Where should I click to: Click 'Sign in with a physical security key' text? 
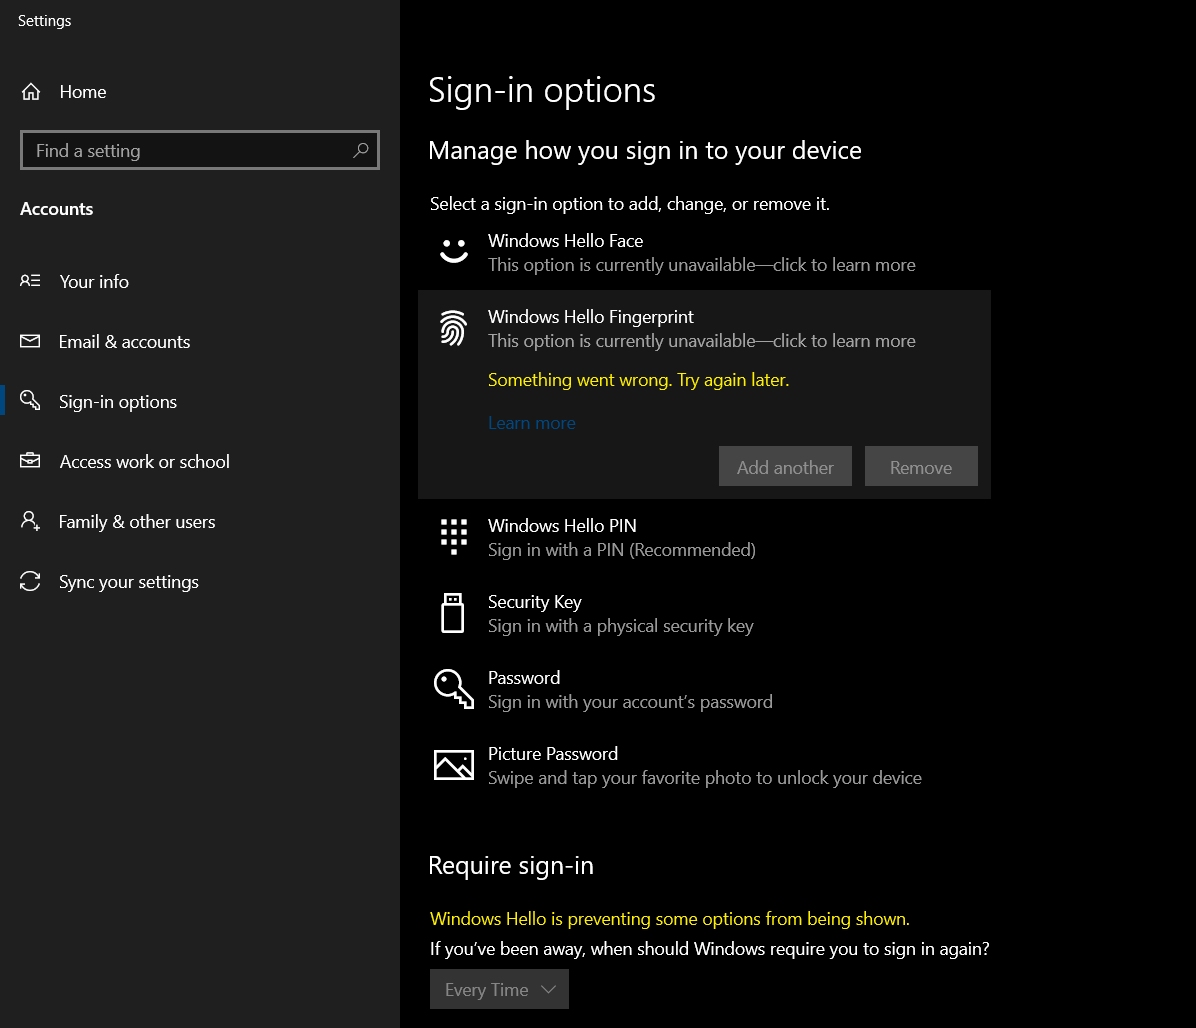[x=621, y=626]
